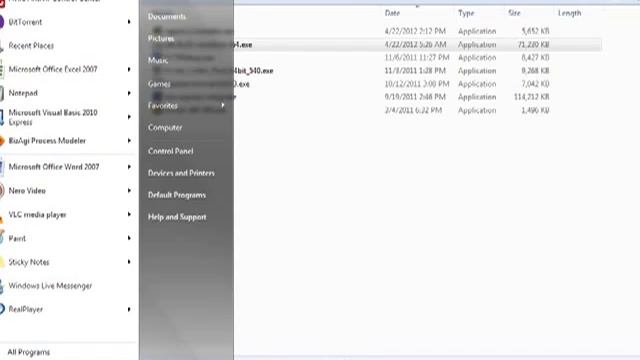
Task: Expand VLC media player jump list arrow
Action: 129,215
